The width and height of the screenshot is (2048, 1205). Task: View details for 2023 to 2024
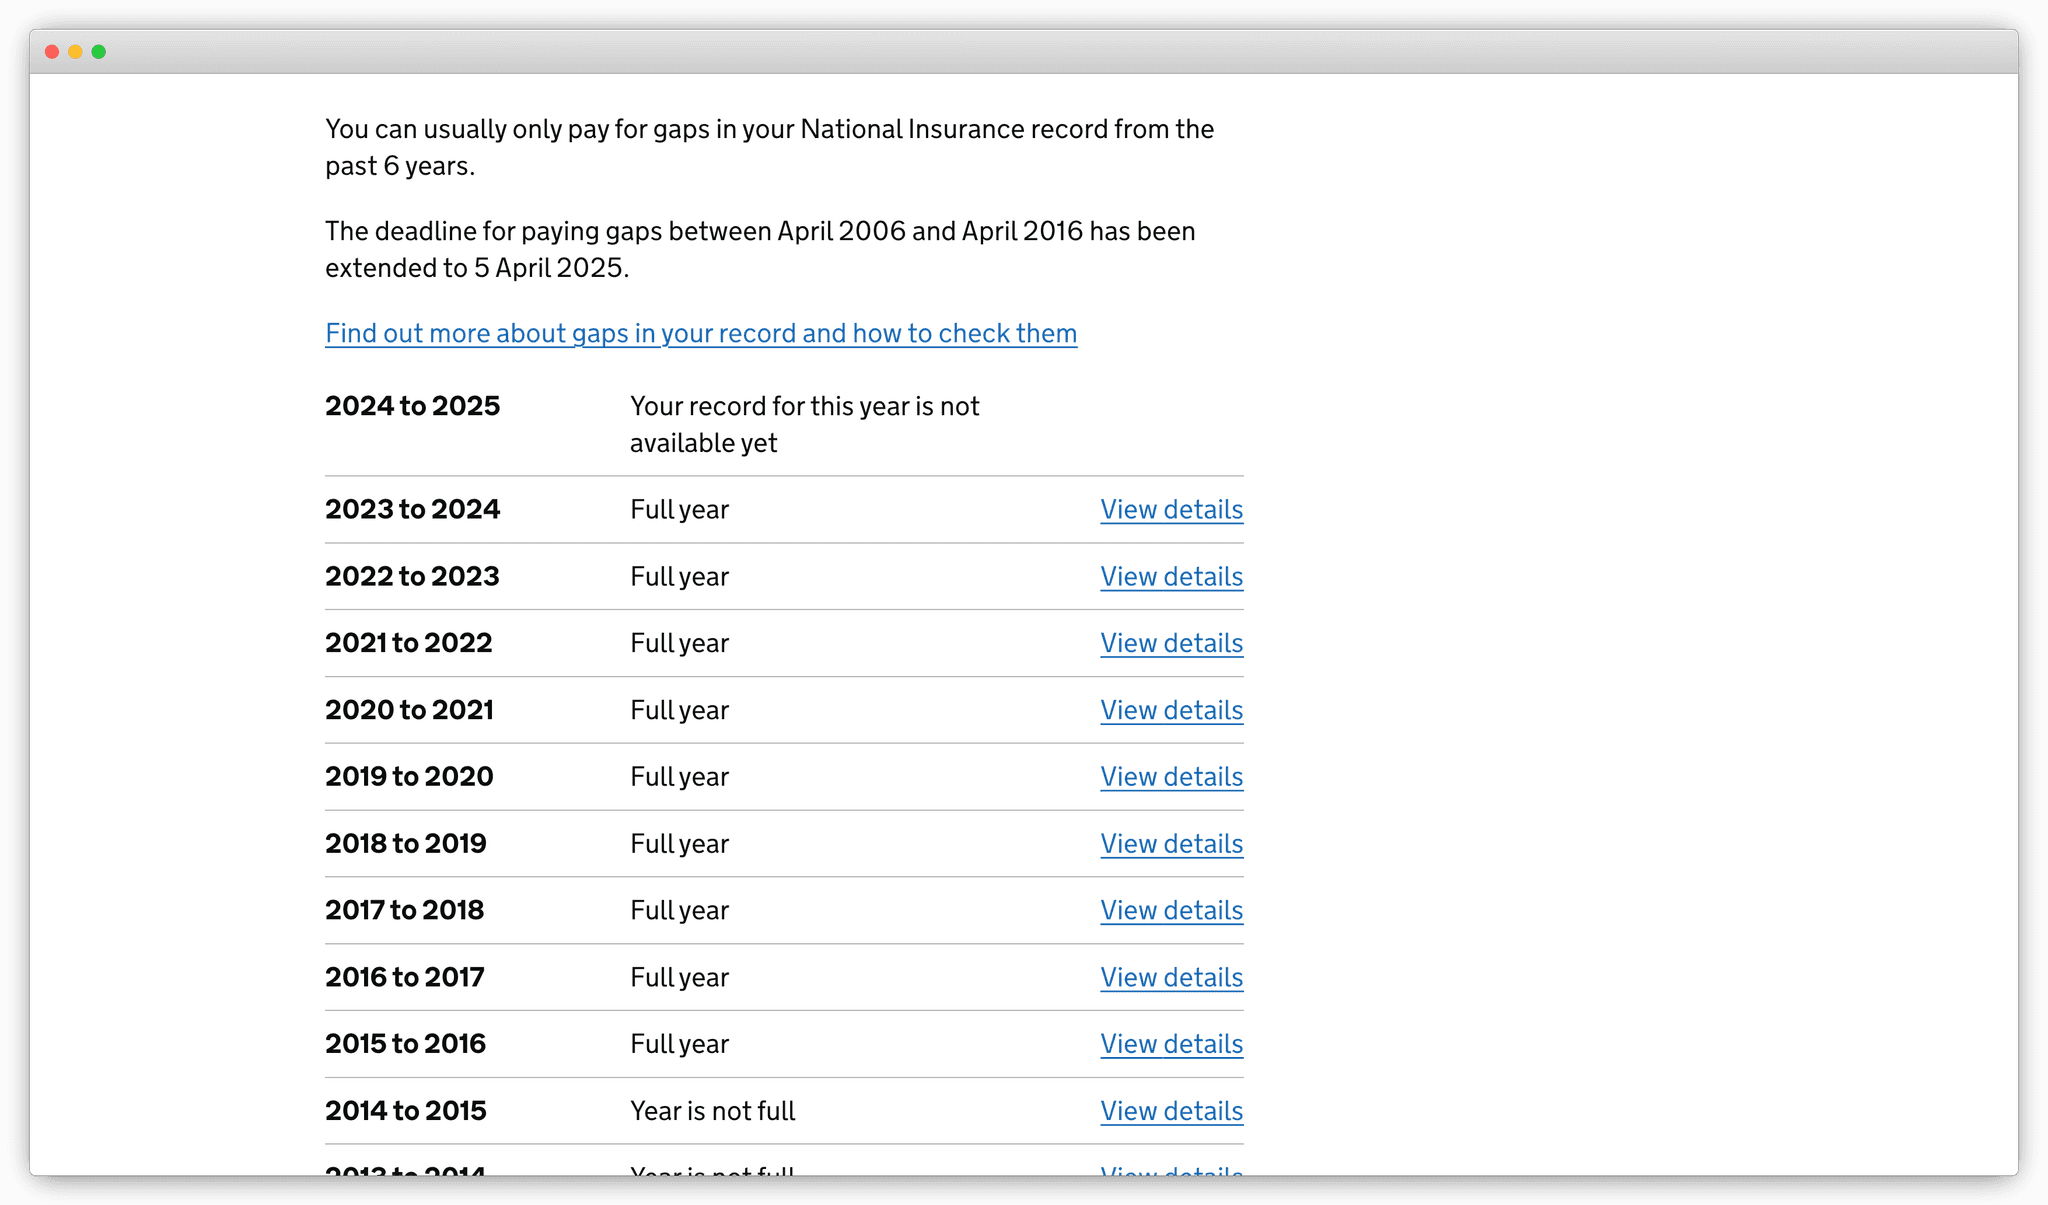[1170, 510]
